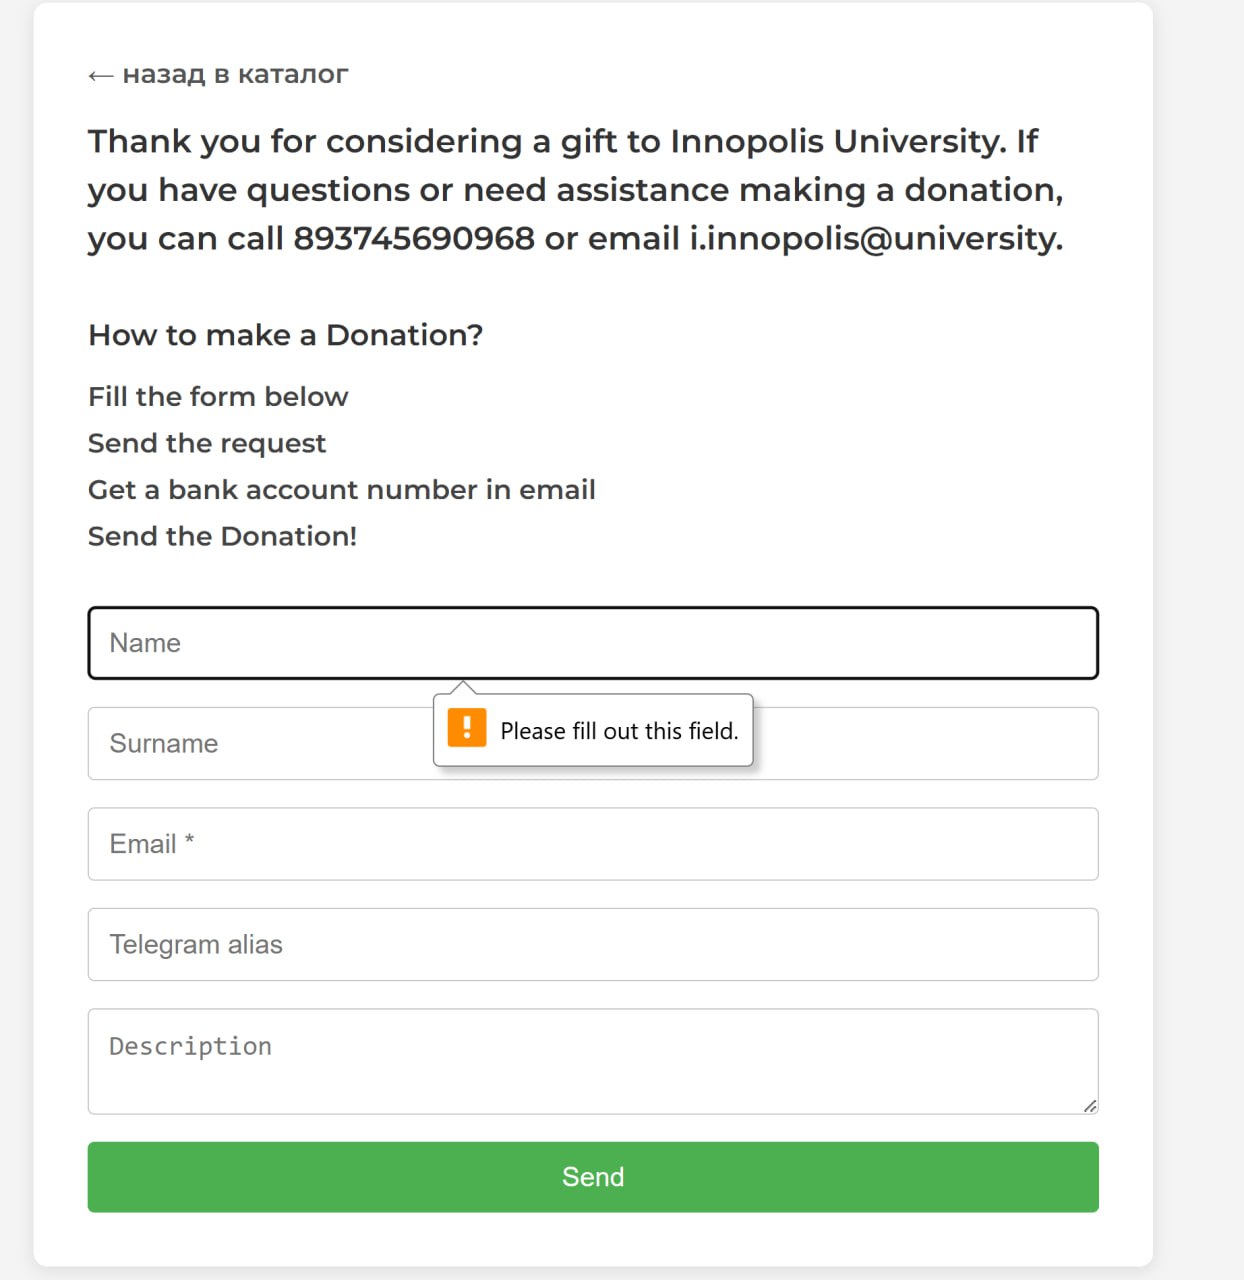Click the 'How to make a Donation?' heading

pyautogui.click(x=285, y=335)
